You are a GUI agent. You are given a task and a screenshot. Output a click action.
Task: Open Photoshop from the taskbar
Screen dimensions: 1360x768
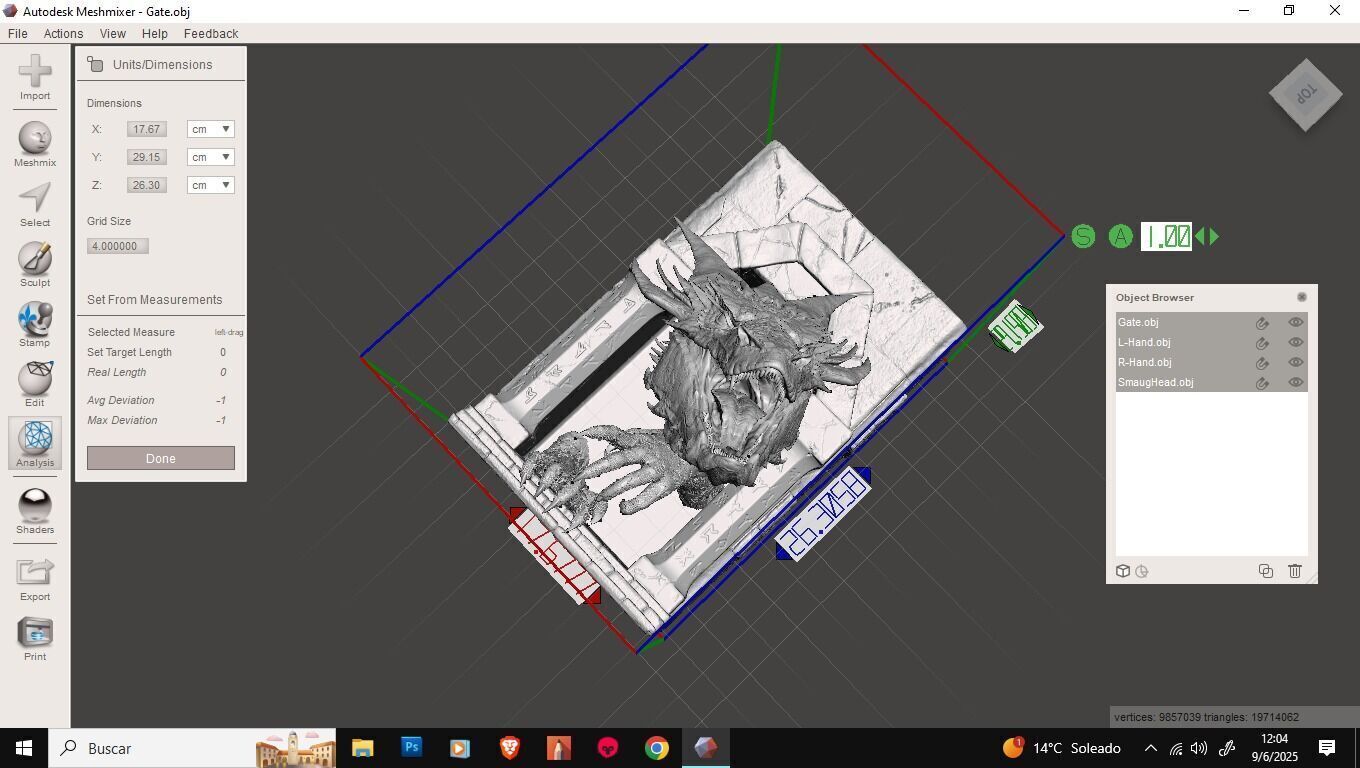tap(411, 748)
